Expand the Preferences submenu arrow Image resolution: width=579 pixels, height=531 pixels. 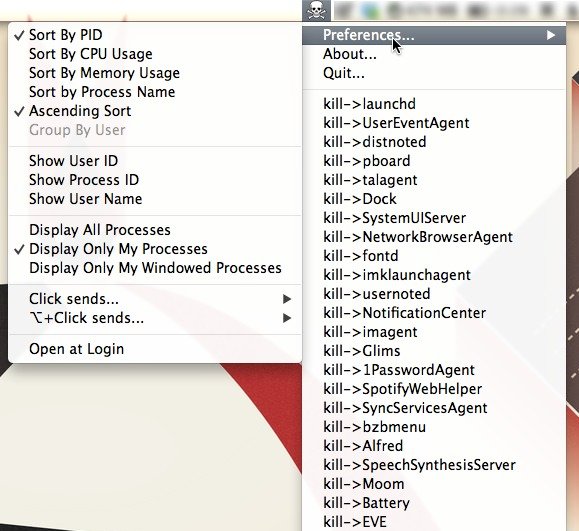click(x=551, y=35)
